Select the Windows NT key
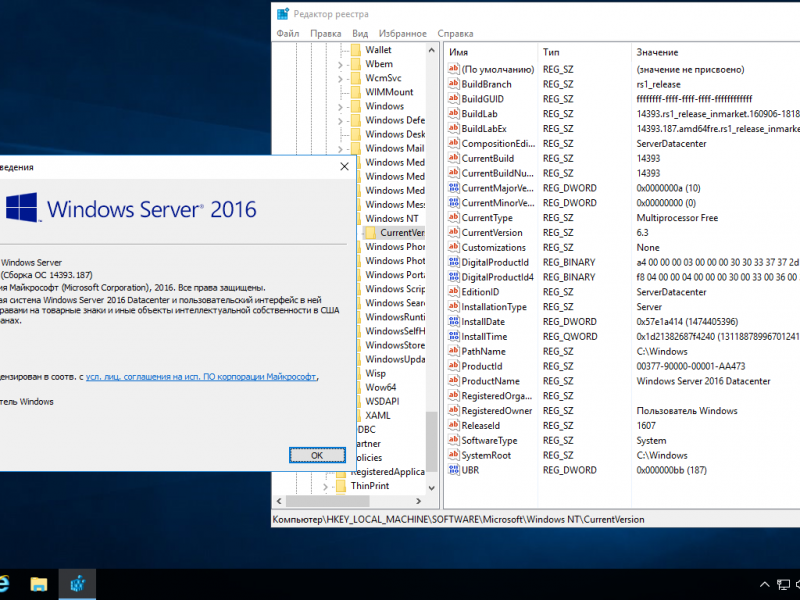The image size is (800, 600). [x=392, y=218]
